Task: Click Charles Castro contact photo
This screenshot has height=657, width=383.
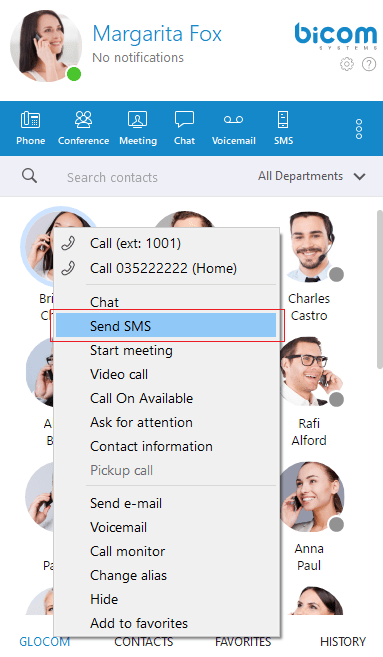Action: 311,246
